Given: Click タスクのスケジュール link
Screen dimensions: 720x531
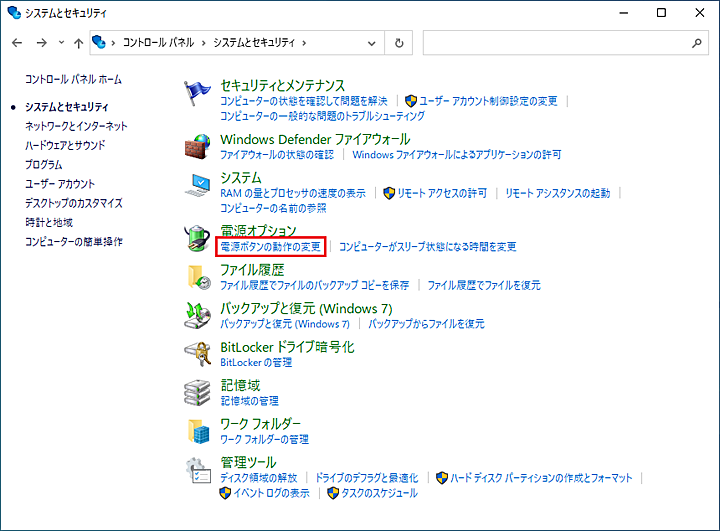Looking at the screenshot, I should 379,493.
